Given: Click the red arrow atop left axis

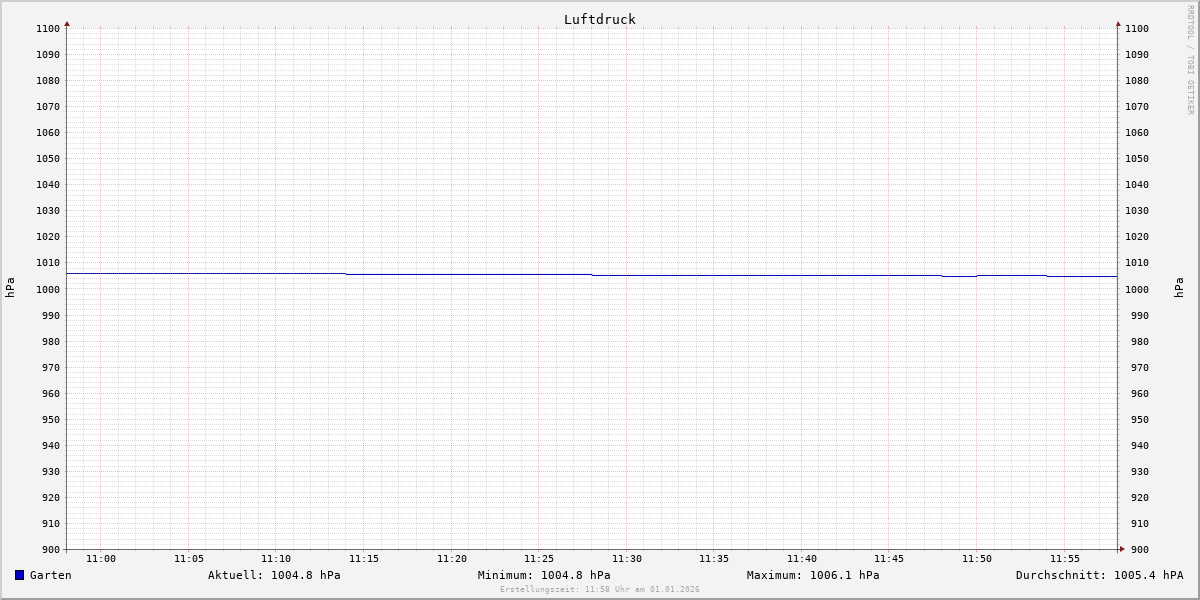Looking at the screenshot, I should (x=67, y=23).
